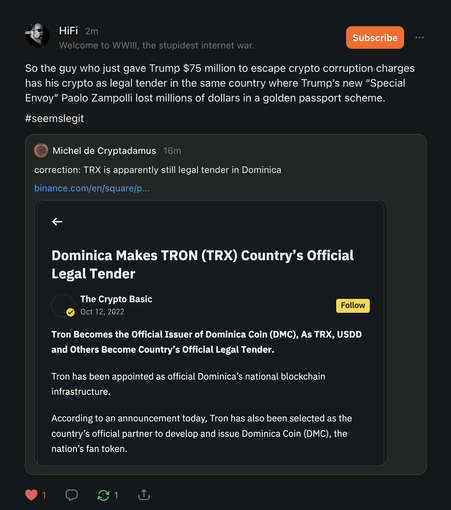Open the three-dot more options menu
This screenshot has height=510, width=451.
point(420,37)
